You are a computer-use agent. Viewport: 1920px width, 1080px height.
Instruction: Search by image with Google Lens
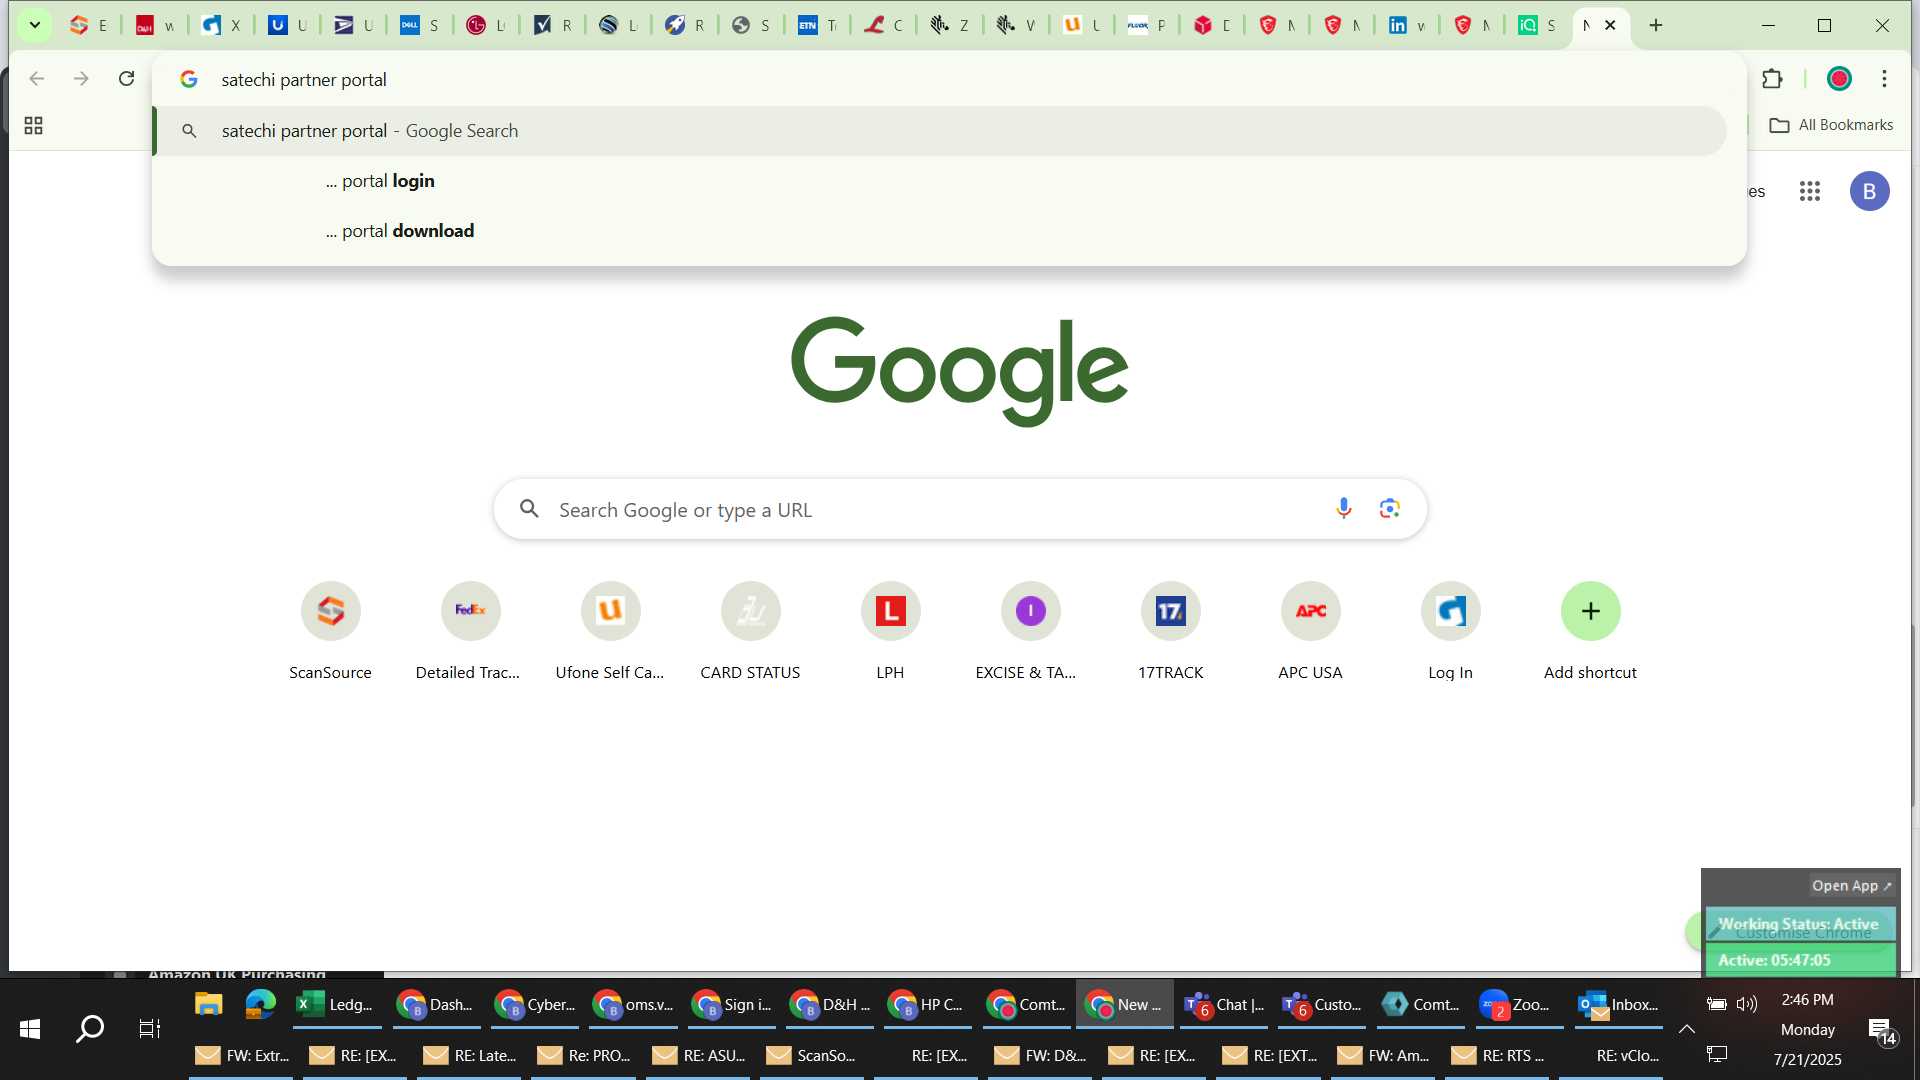1389,509
